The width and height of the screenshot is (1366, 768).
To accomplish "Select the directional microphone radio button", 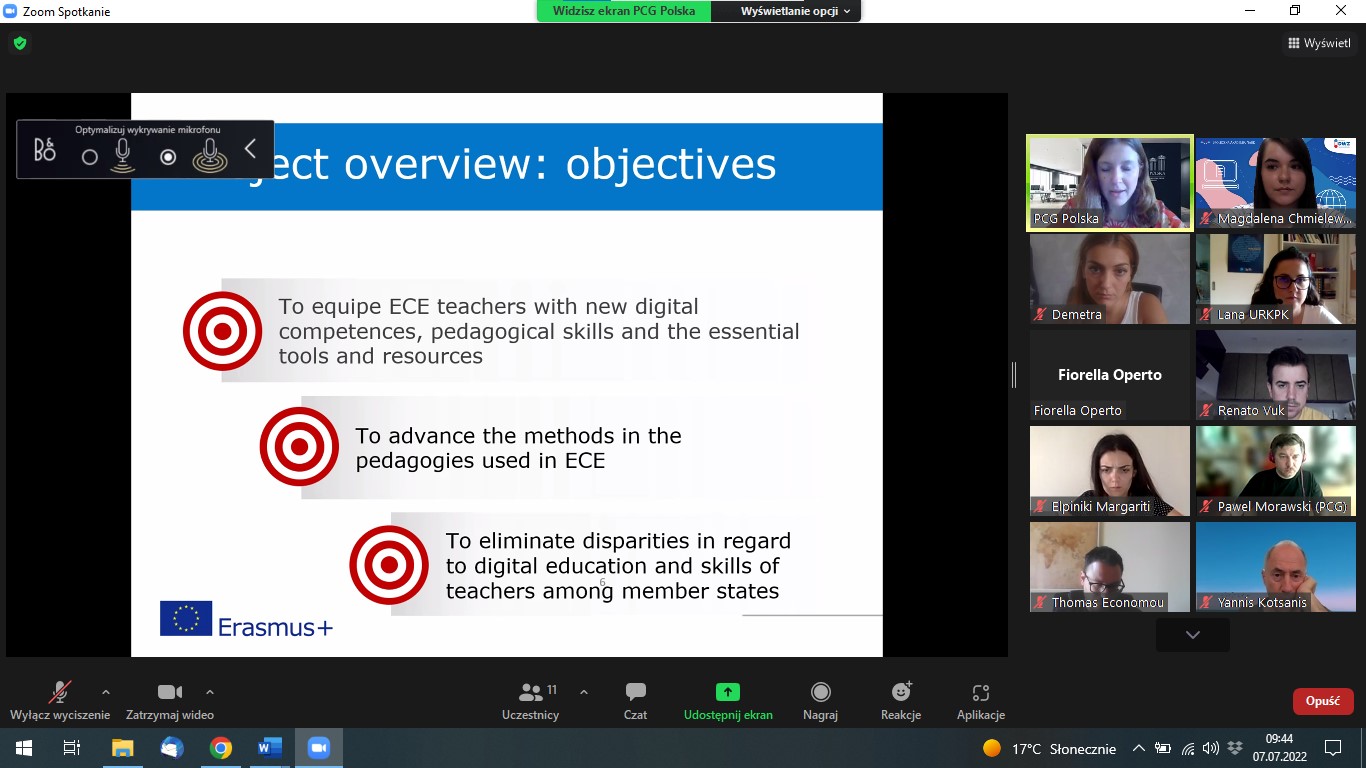I will (x=90, y=157).
